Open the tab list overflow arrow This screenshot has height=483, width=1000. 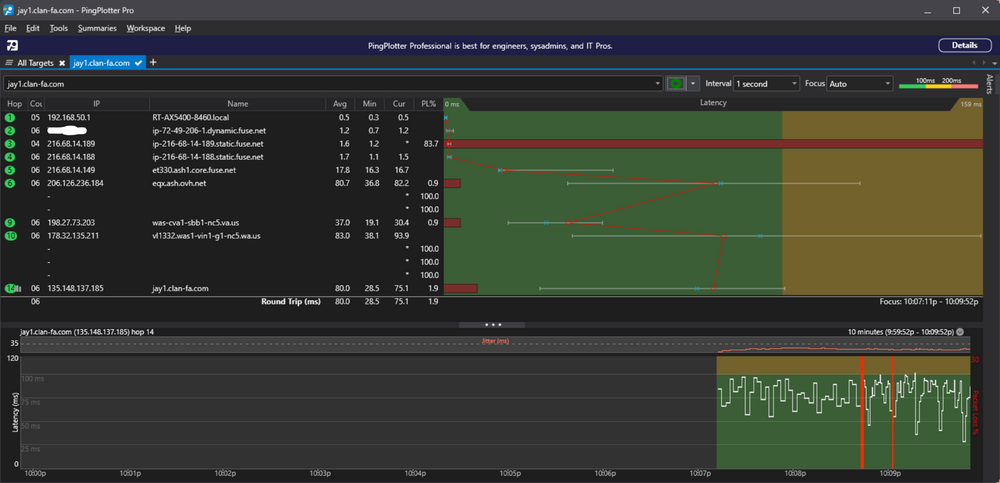click(994, 63)
